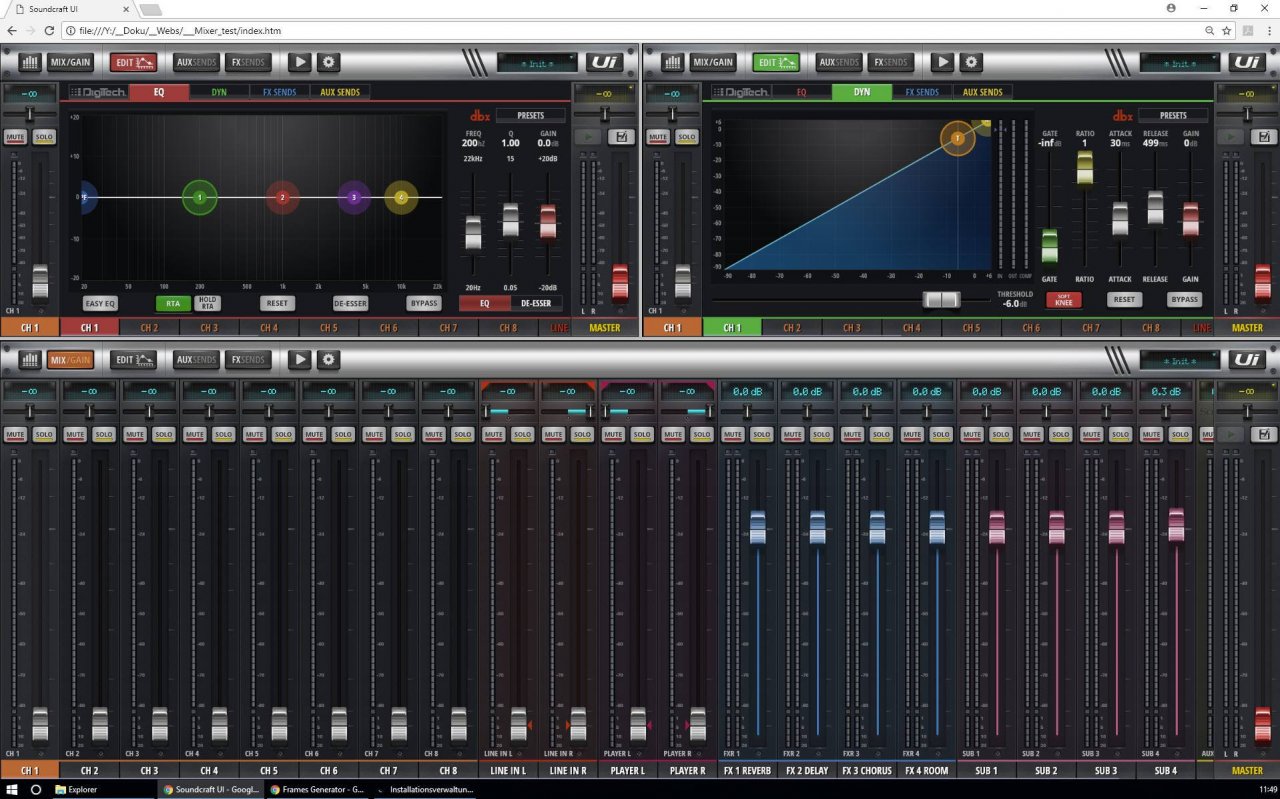The image size is (1280, 799).
Task: Open Init snapshot display in lower mixer
Action: [x=1180, y=359]
